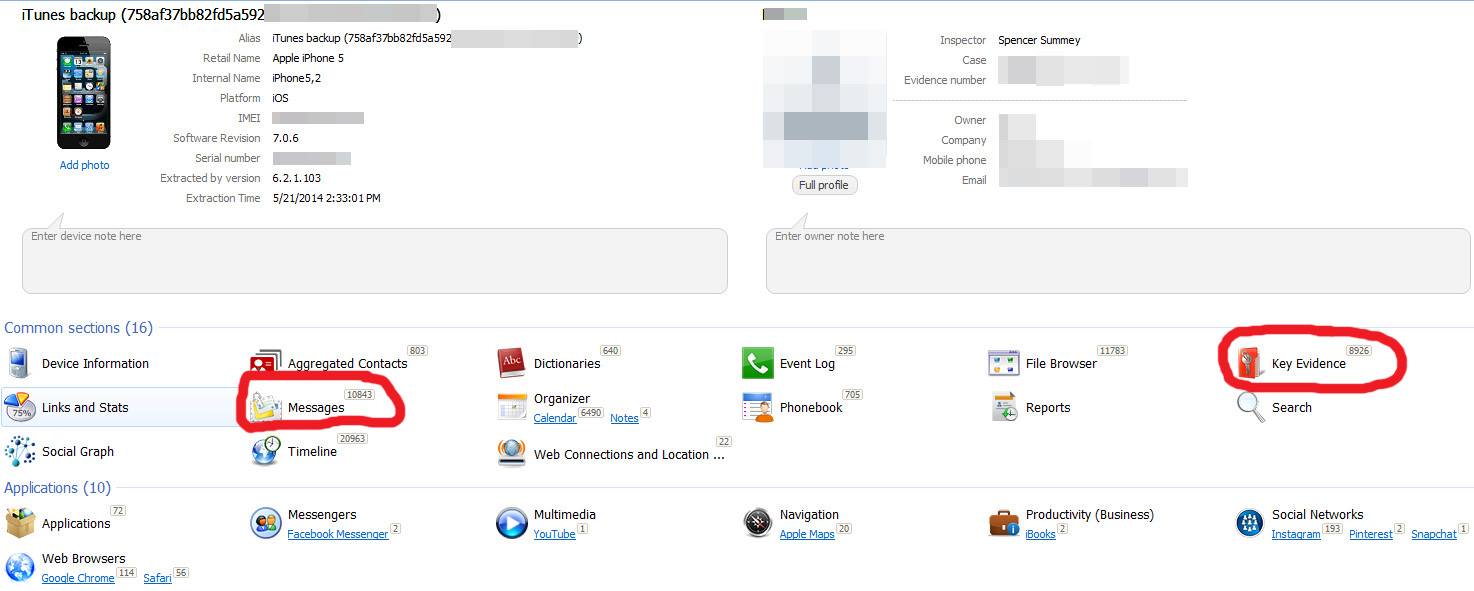
Task: Open the Applications box icon
Action: (20, 522)
